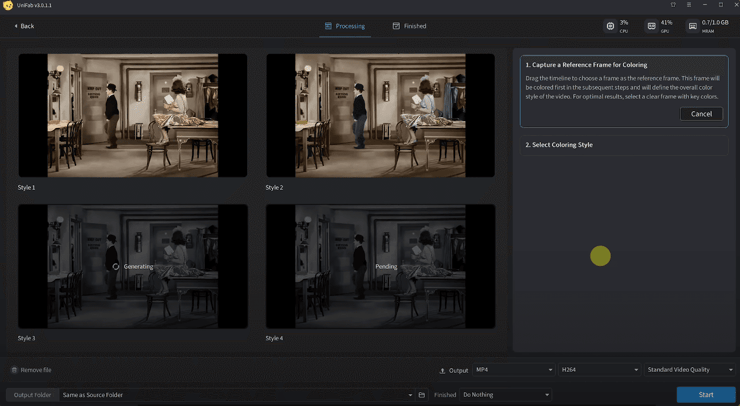Click the blue Start button
This screenshot has height=406, width=740.
tap(705, 395)
